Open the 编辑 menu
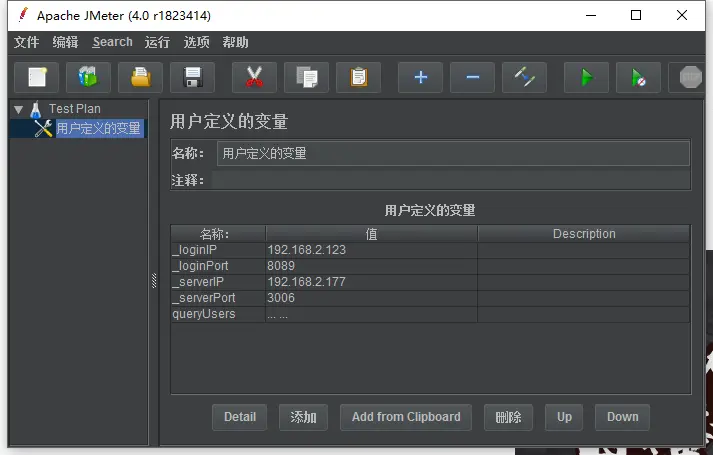713x455 pixels. point(65,42)
